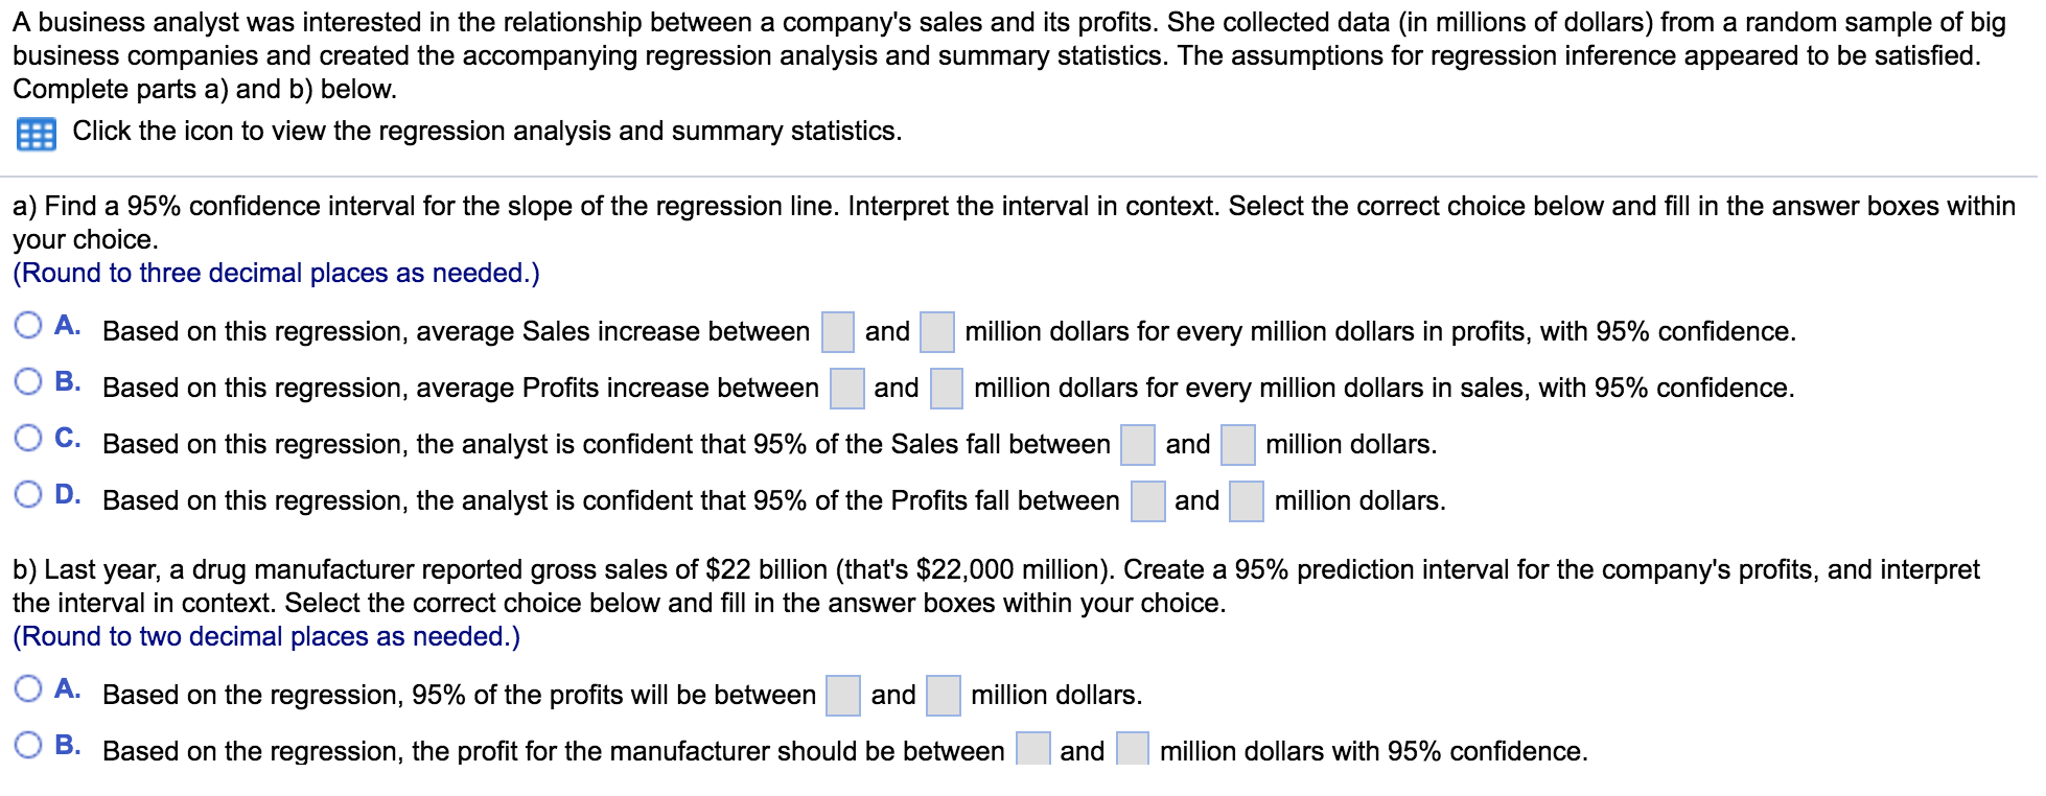Select option D about Profits range

click(28, 494)
